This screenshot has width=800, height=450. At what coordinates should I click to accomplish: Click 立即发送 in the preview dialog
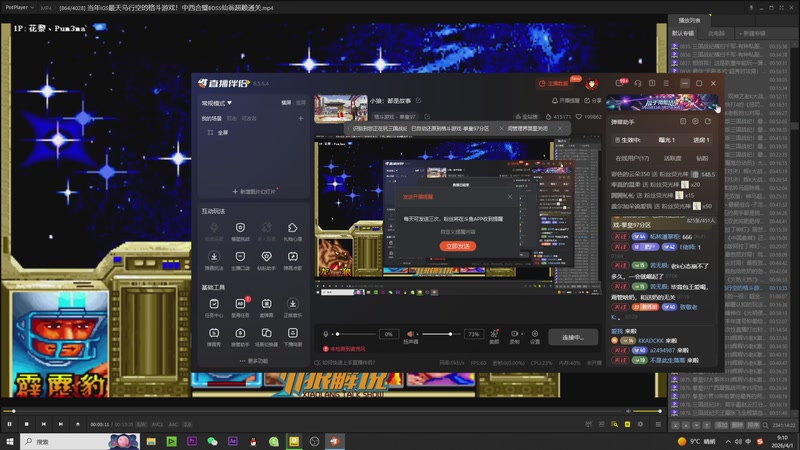458,246
